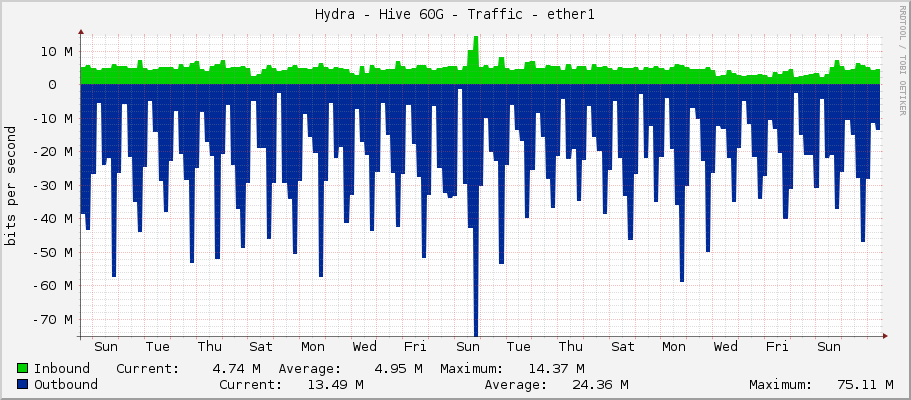
Task: Click the Outbound current value '13.49 M'
Action: click(x=336, y=384)
